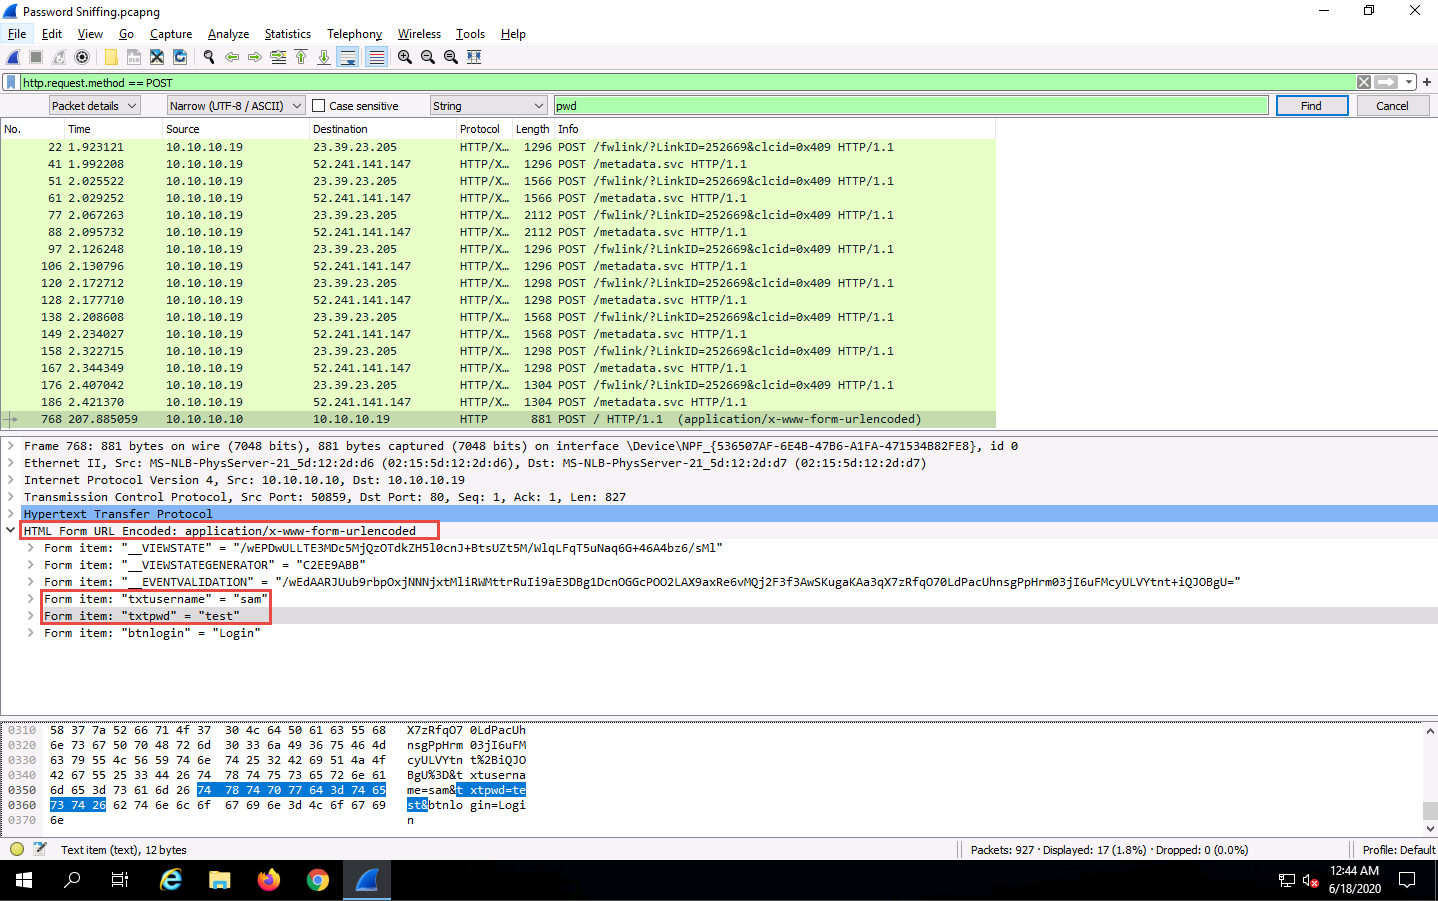Open display filter history dropdown arrow
Image resolution: width=1438 pixels, height=901 pixels.
1408,82
